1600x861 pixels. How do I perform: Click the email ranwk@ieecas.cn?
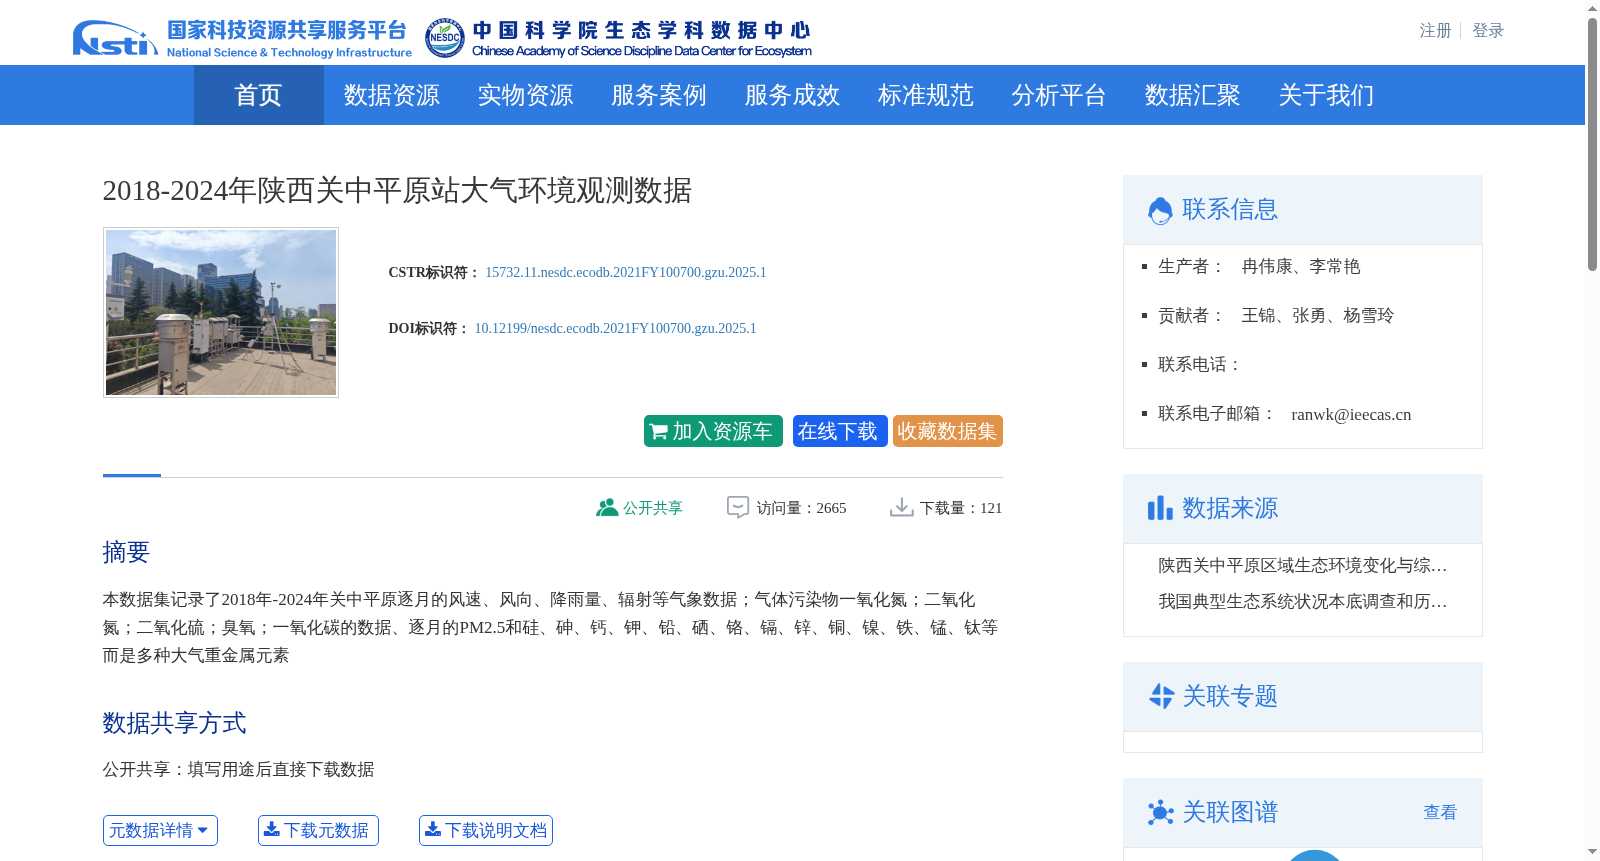tap(1351, 414)
